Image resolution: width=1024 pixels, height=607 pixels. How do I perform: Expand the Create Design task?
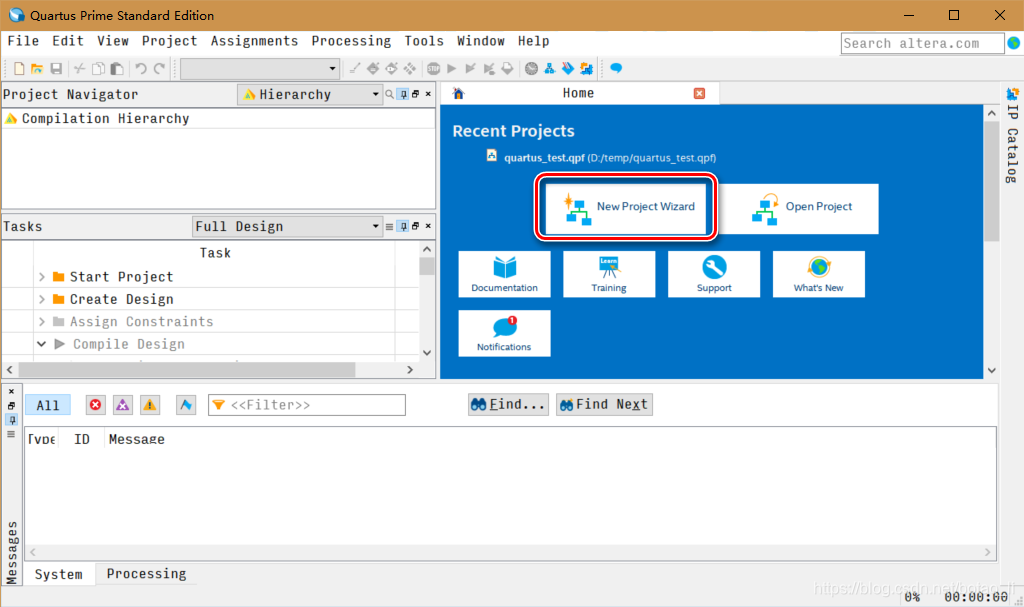pos(42,299)
